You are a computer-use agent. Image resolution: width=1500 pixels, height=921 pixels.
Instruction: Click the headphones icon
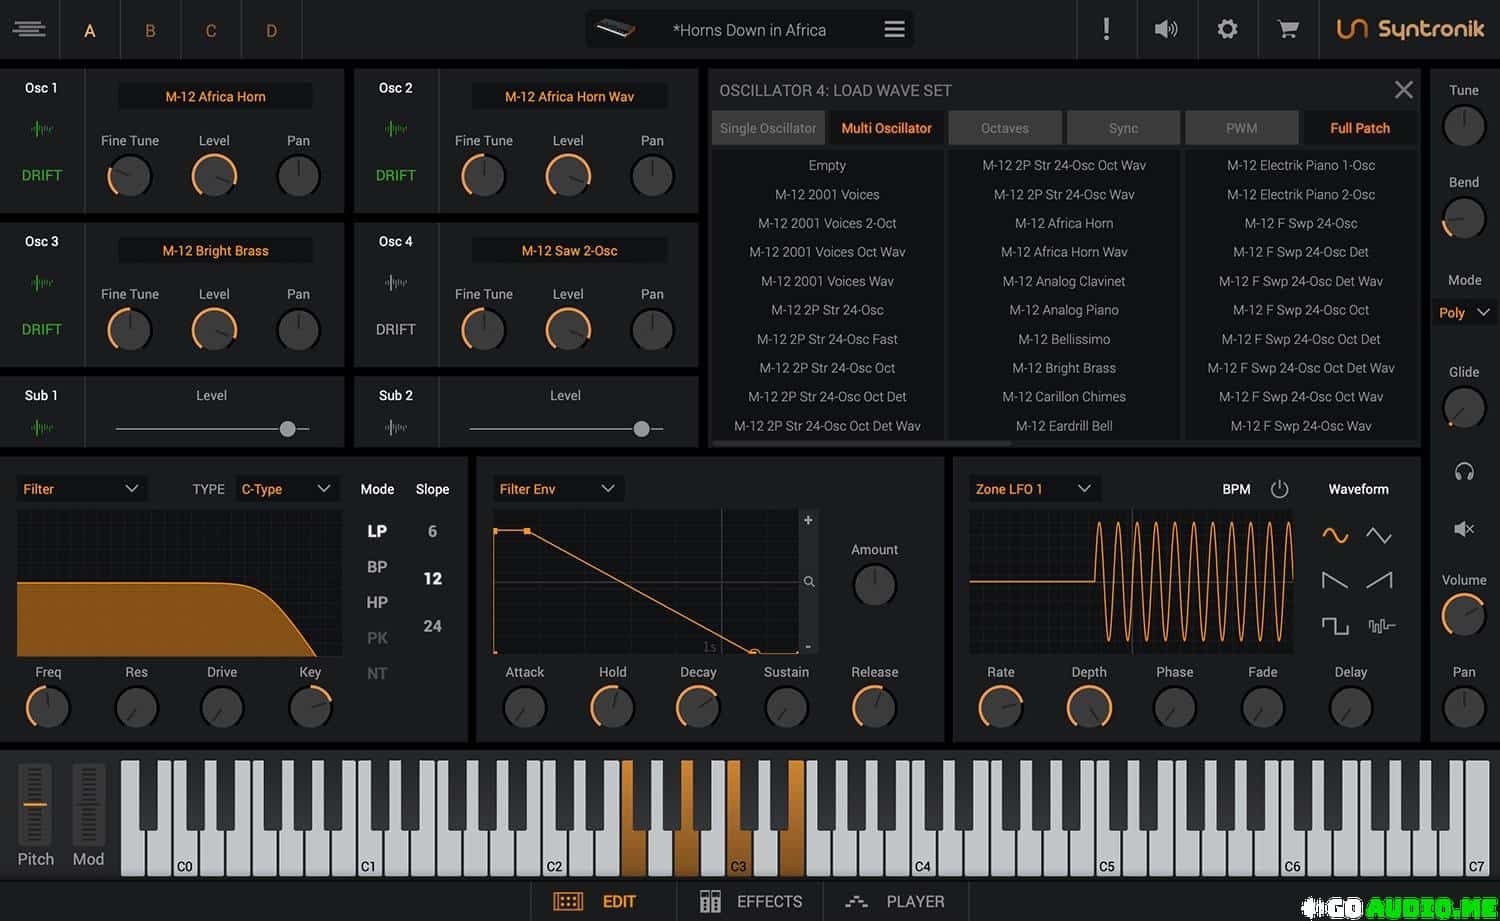pyautogui.click(x=1464, y=472)
